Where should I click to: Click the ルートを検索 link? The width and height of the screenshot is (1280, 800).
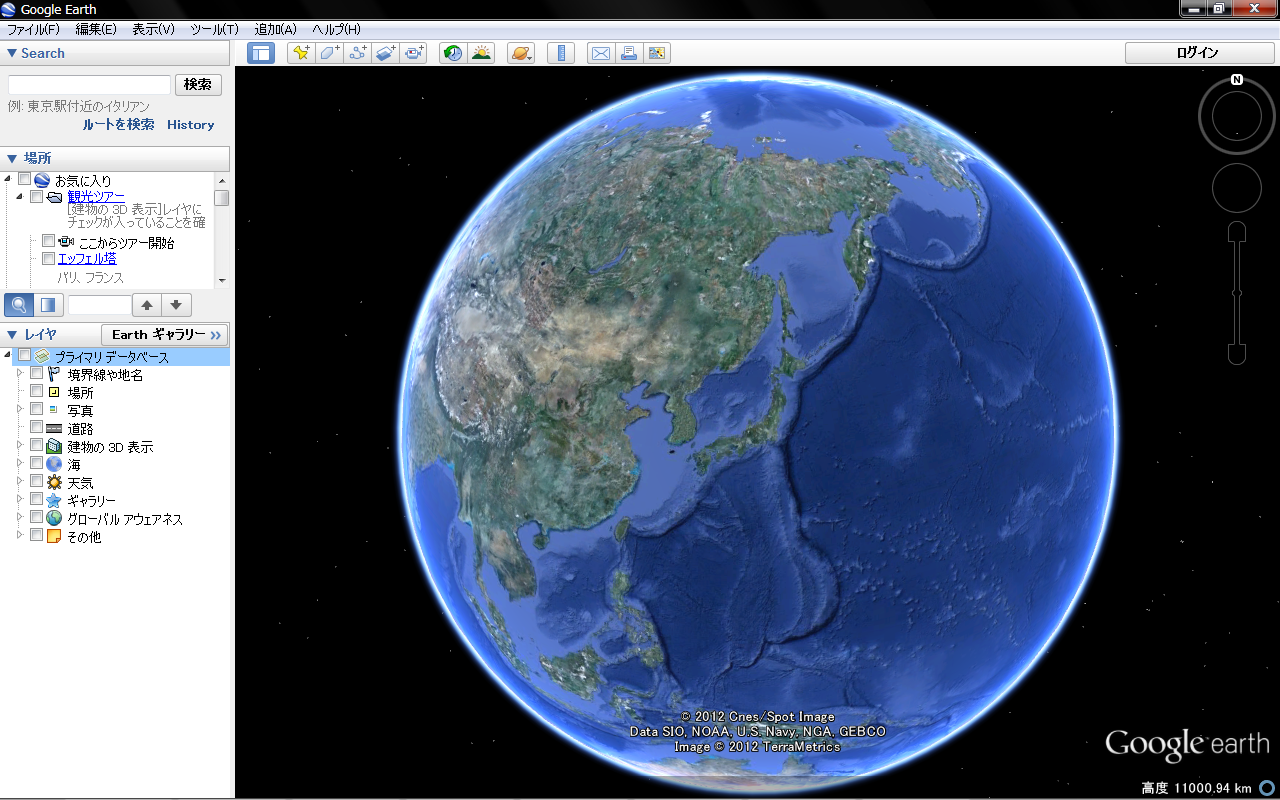pyautogui.click(x=118, y=125)
